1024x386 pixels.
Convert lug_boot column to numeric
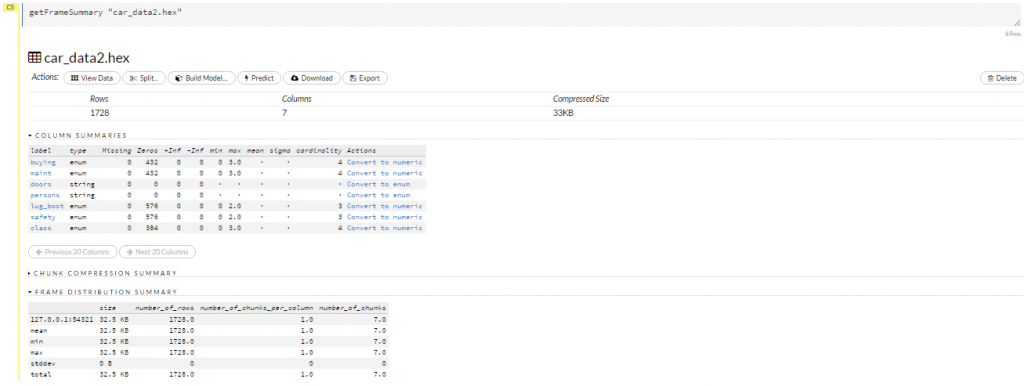point(385,206)
